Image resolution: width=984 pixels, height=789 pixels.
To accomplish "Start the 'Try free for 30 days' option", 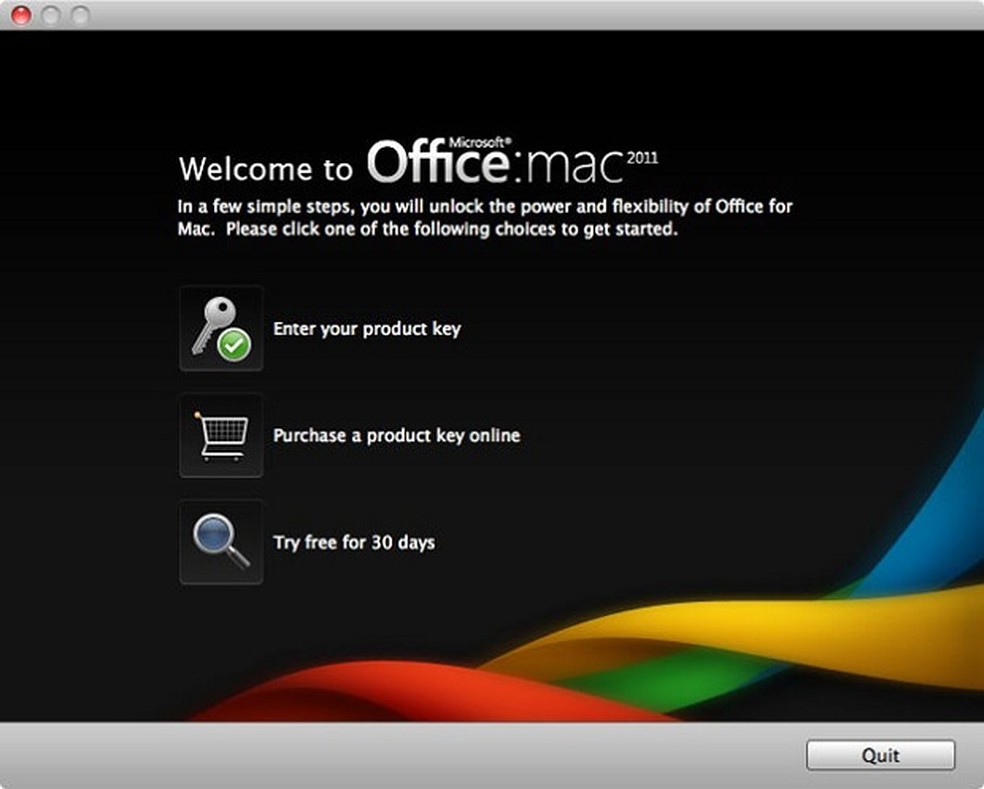I will coord(354,542).
